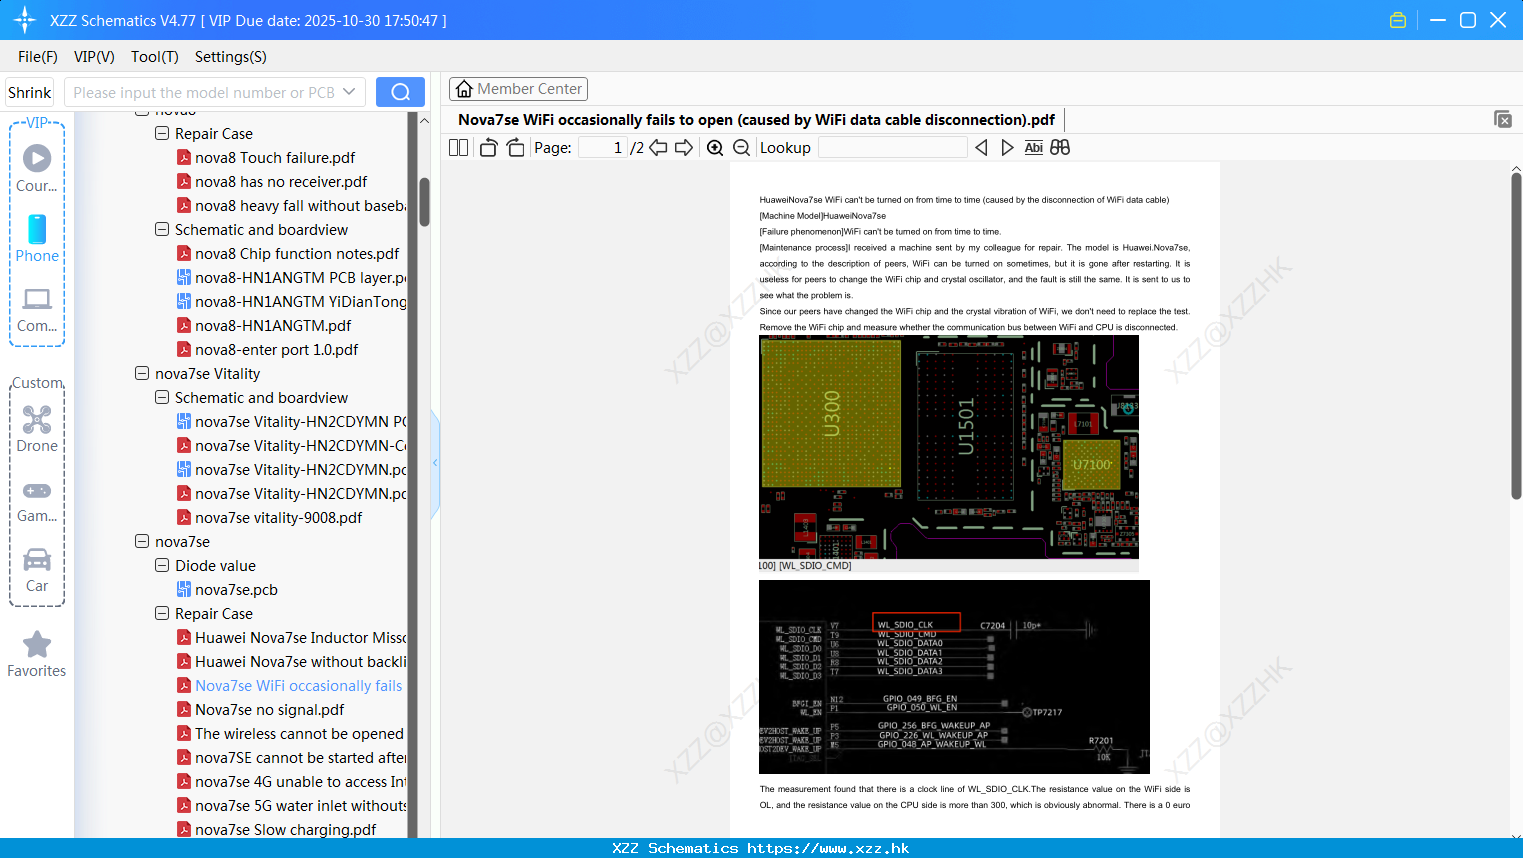Screen dimensions: 1523x858
Task: Open nova8-HN1ANGTM.pdf
Action: 273,325
